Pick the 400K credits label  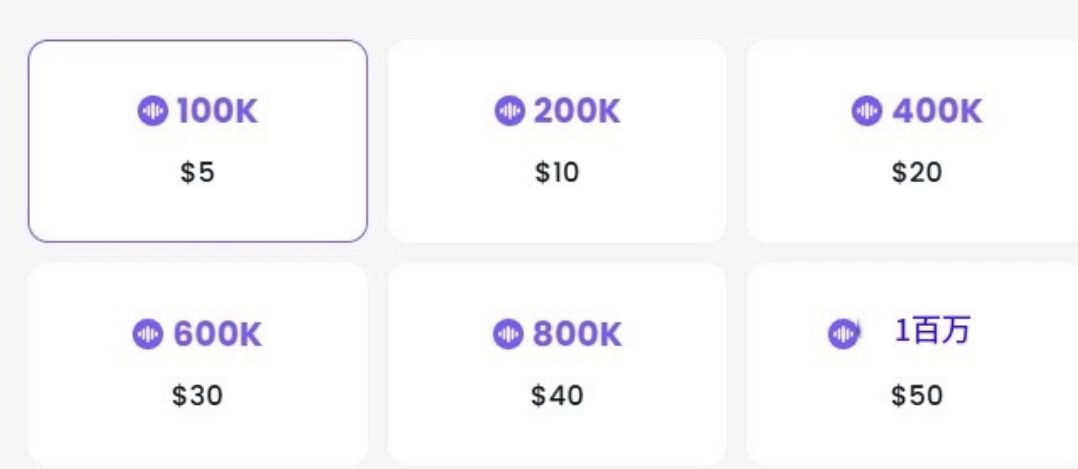pyautogui.click(x=937, y=111)
